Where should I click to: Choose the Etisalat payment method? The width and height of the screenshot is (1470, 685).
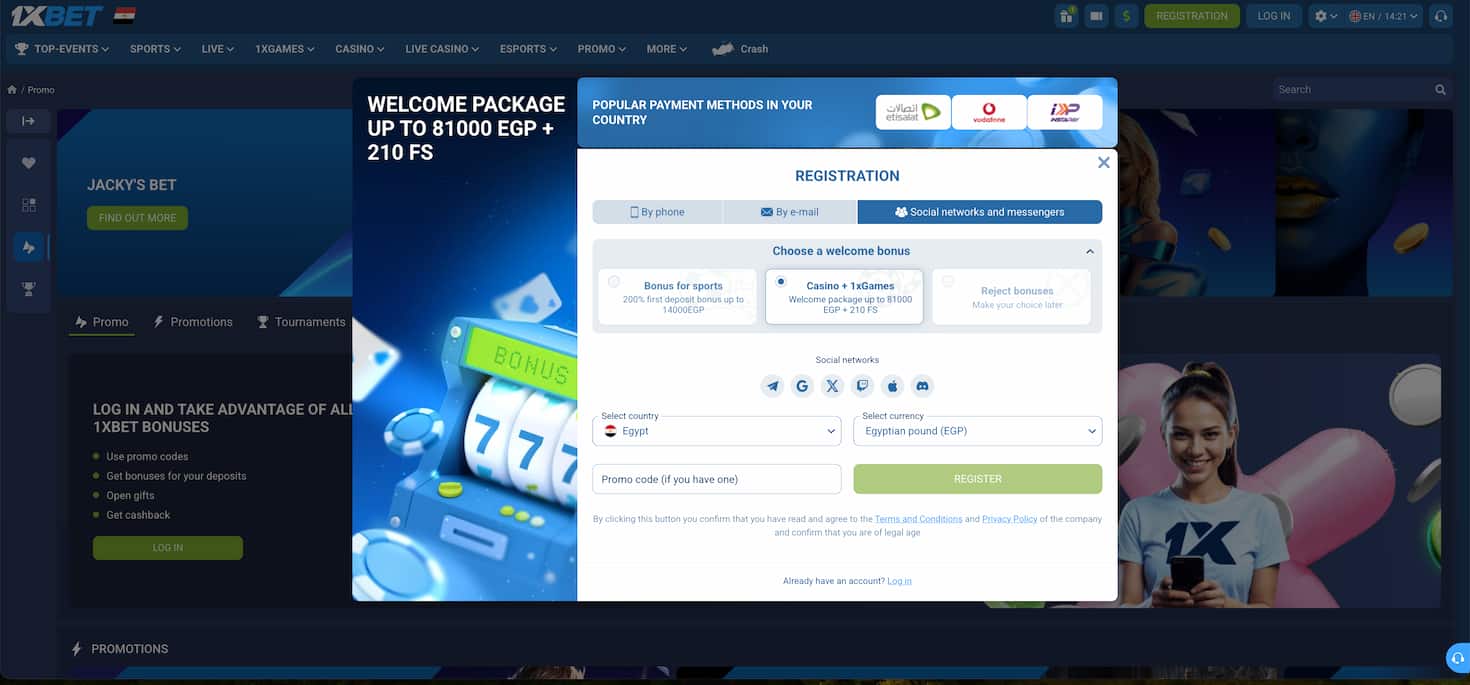913,113
